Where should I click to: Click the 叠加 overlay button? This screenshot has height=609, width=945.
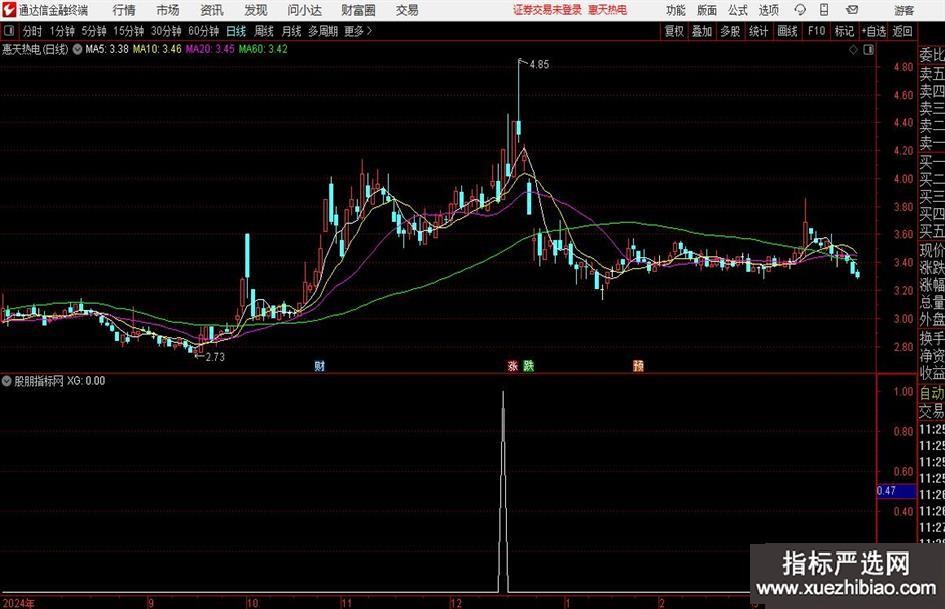tap(702, 31)
